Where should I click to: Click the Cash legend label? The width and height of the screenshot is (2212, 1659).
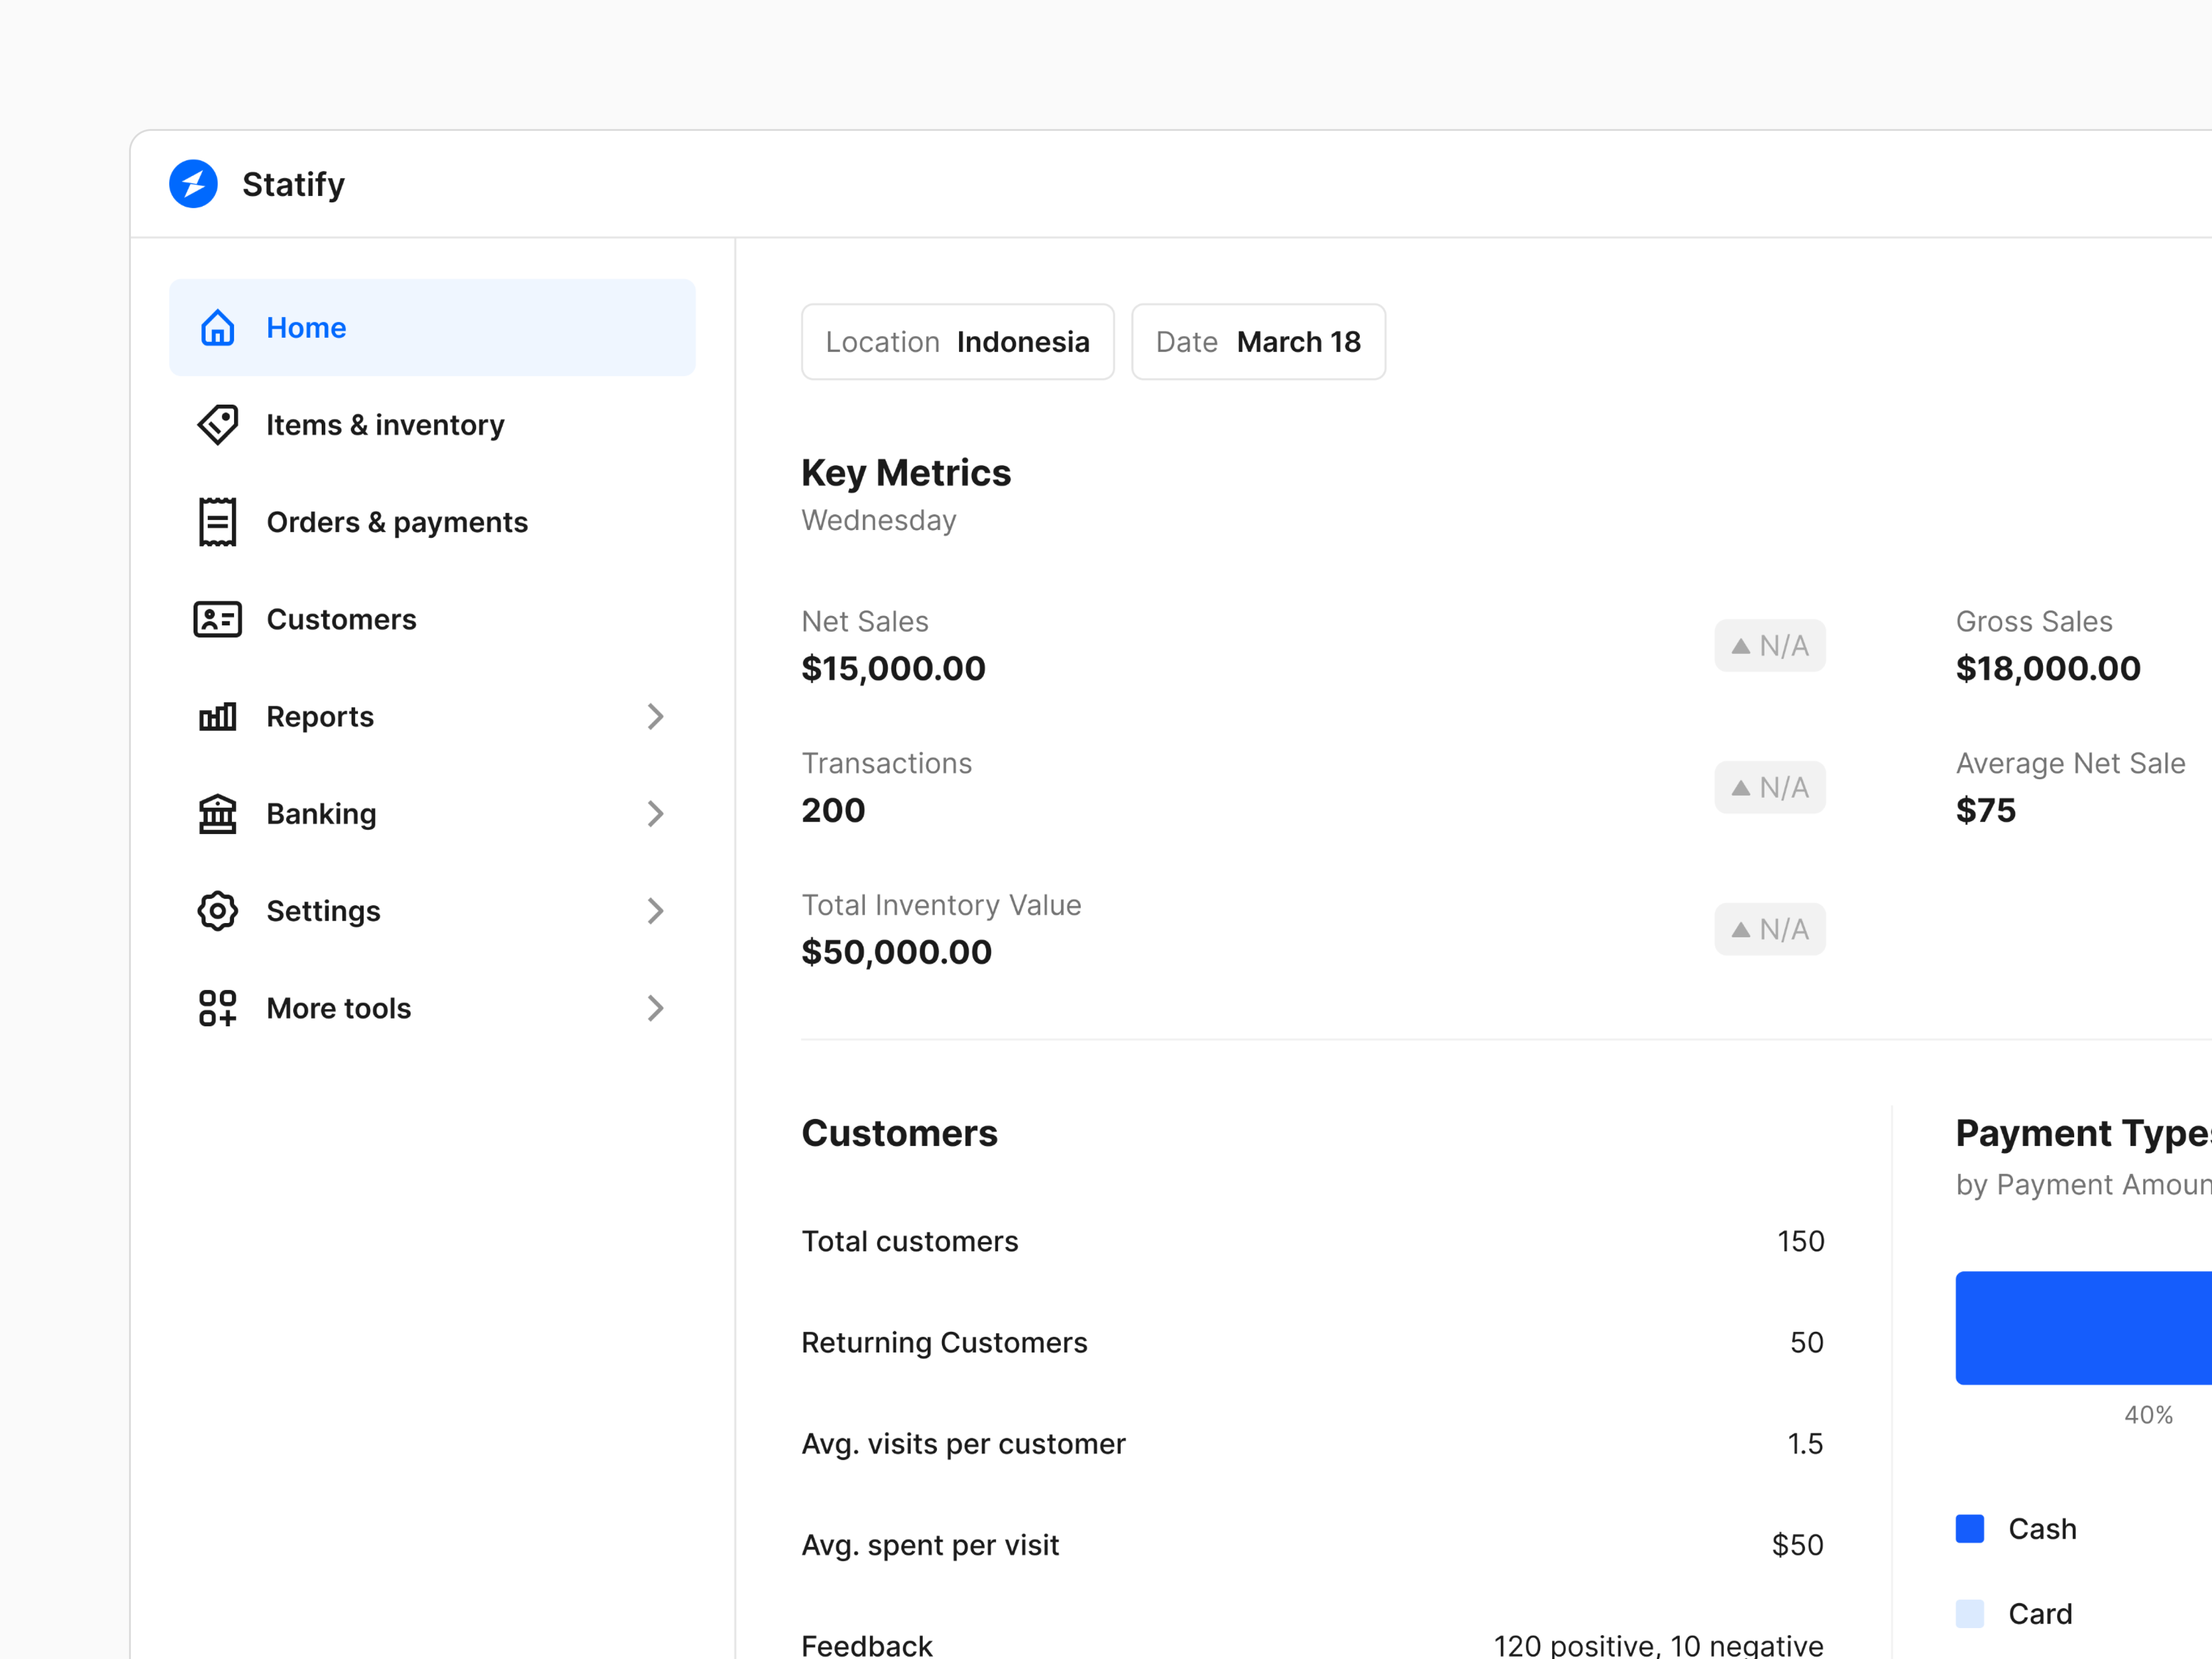(x=2042, y=1529)
